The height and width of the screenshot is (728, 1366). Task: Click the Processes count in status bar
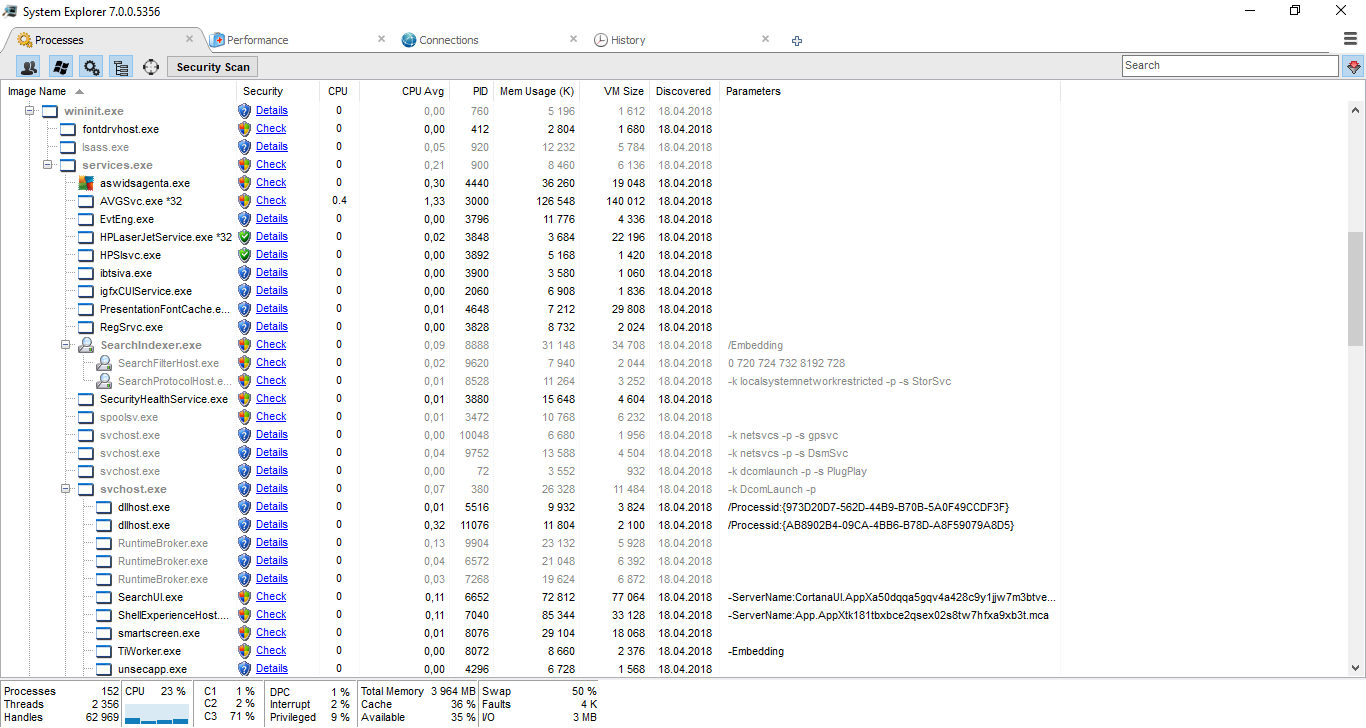[x=60, y=691]
